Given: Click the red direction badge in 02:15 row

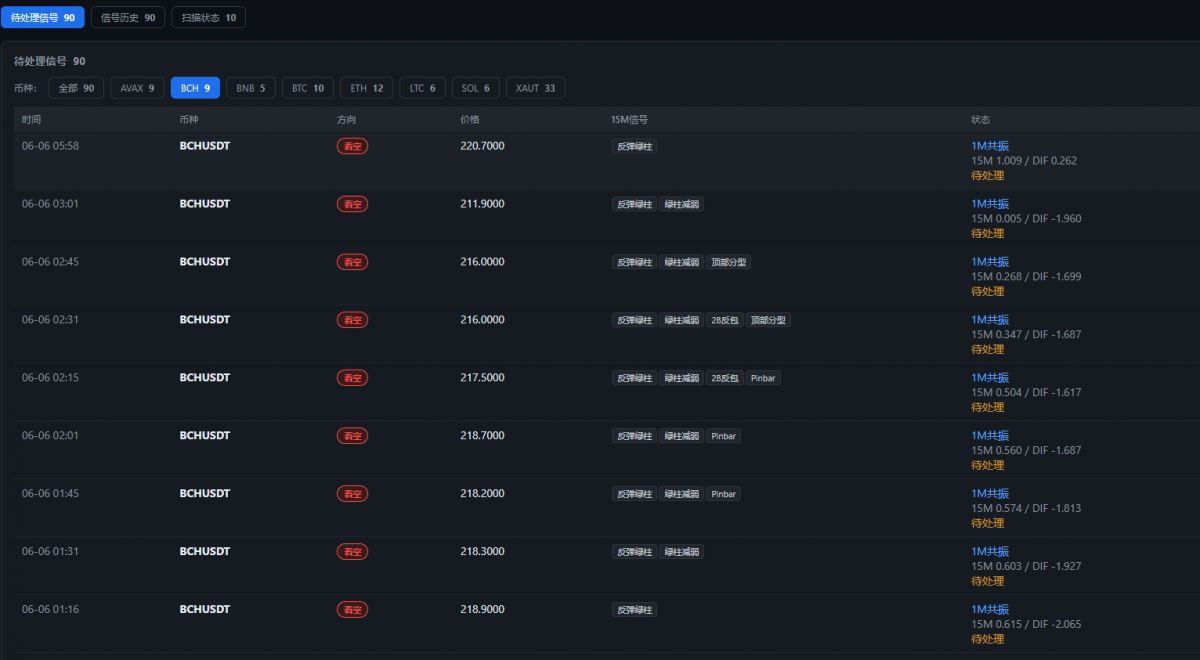Looking at the screenshot, I should [x=353, y=378].
